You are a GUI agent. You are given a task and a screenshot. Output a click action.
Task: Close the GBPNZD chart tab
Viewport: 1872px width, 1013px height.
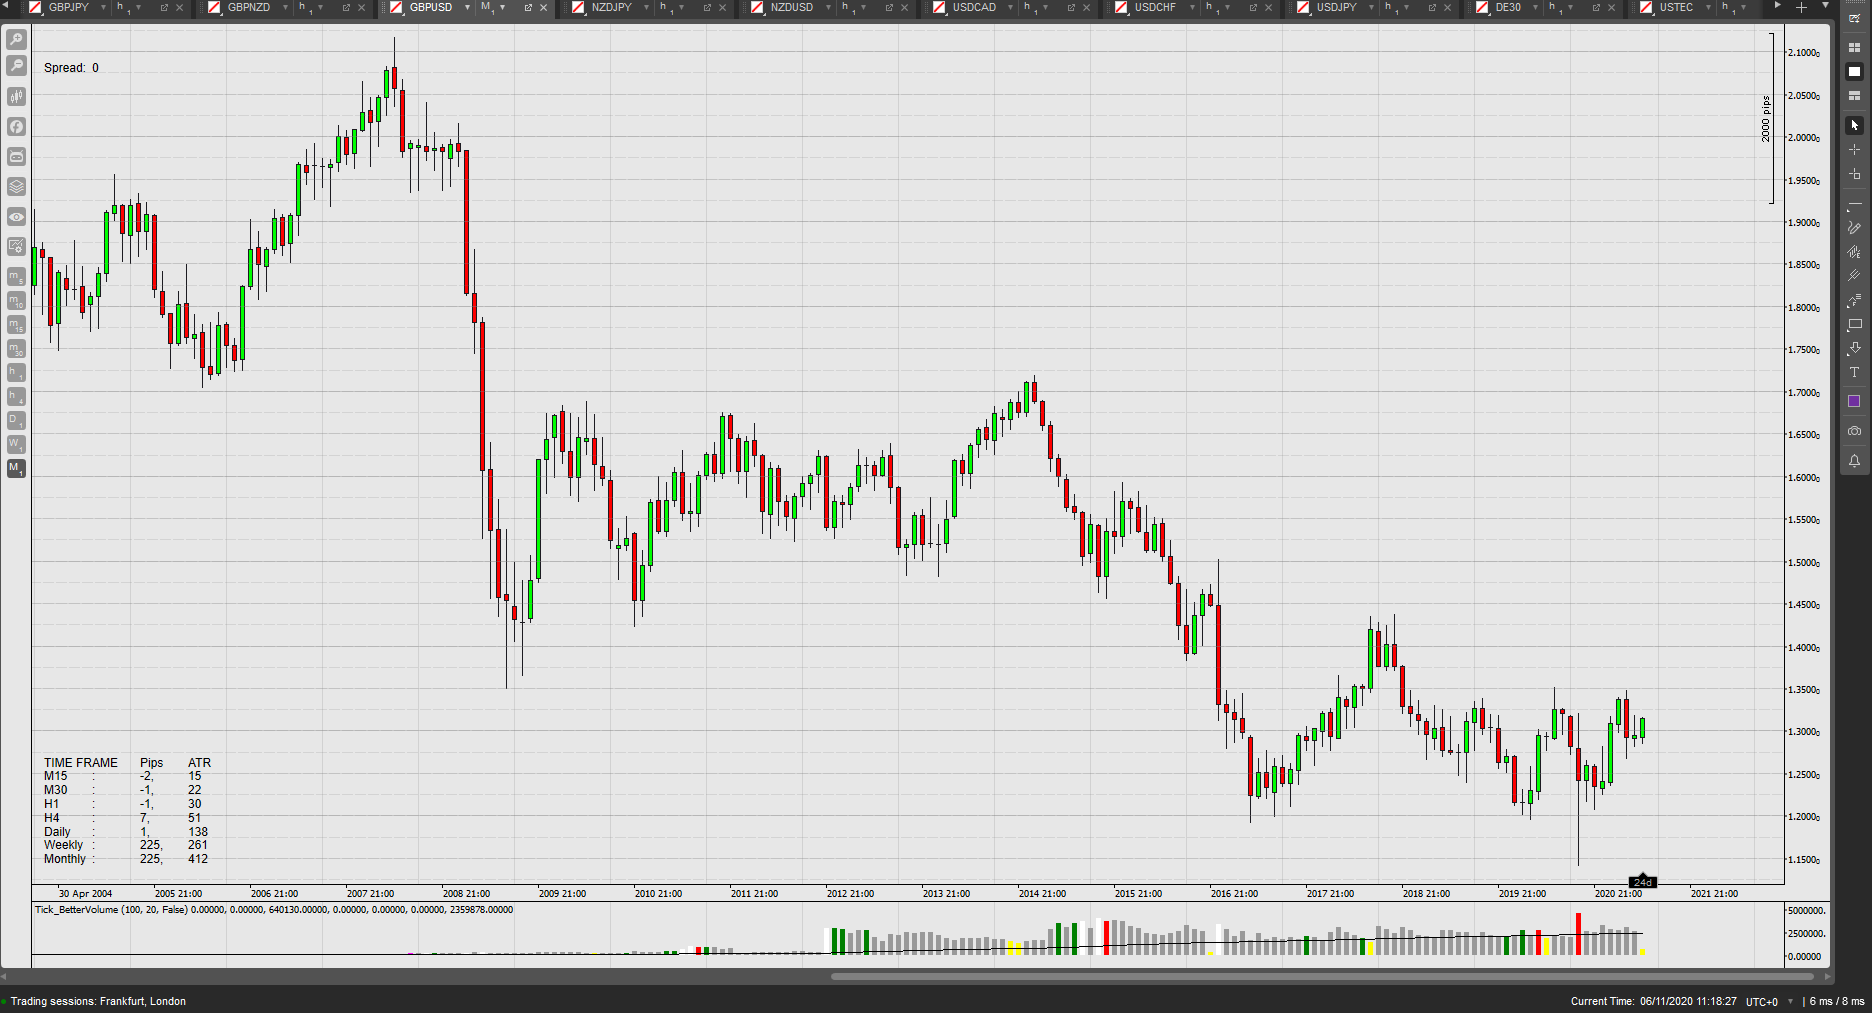[x=362, y=8]
